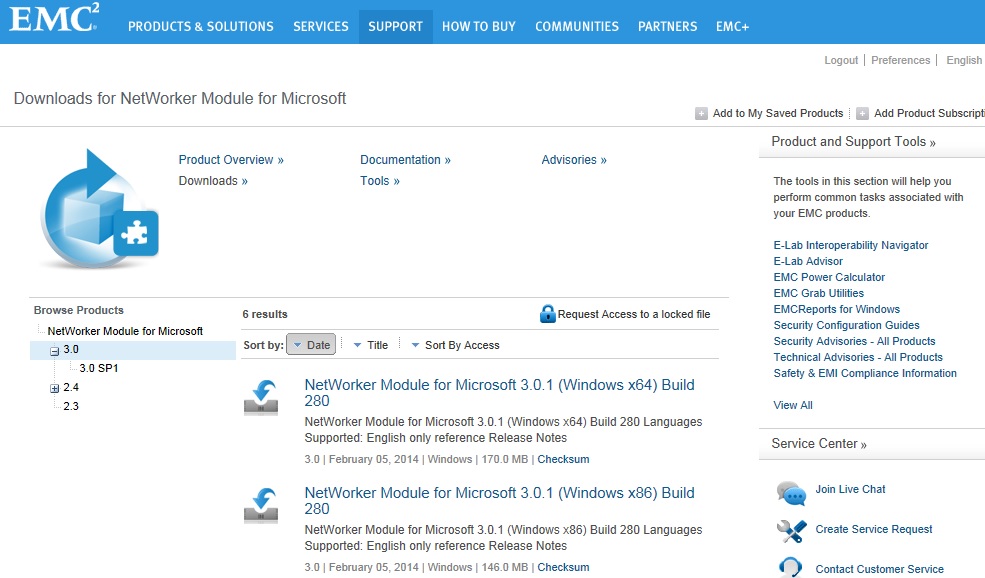The height and width of the screenshot is (578, 985).
Task: Open the Advisories link
Action: [x=574, y=160]
